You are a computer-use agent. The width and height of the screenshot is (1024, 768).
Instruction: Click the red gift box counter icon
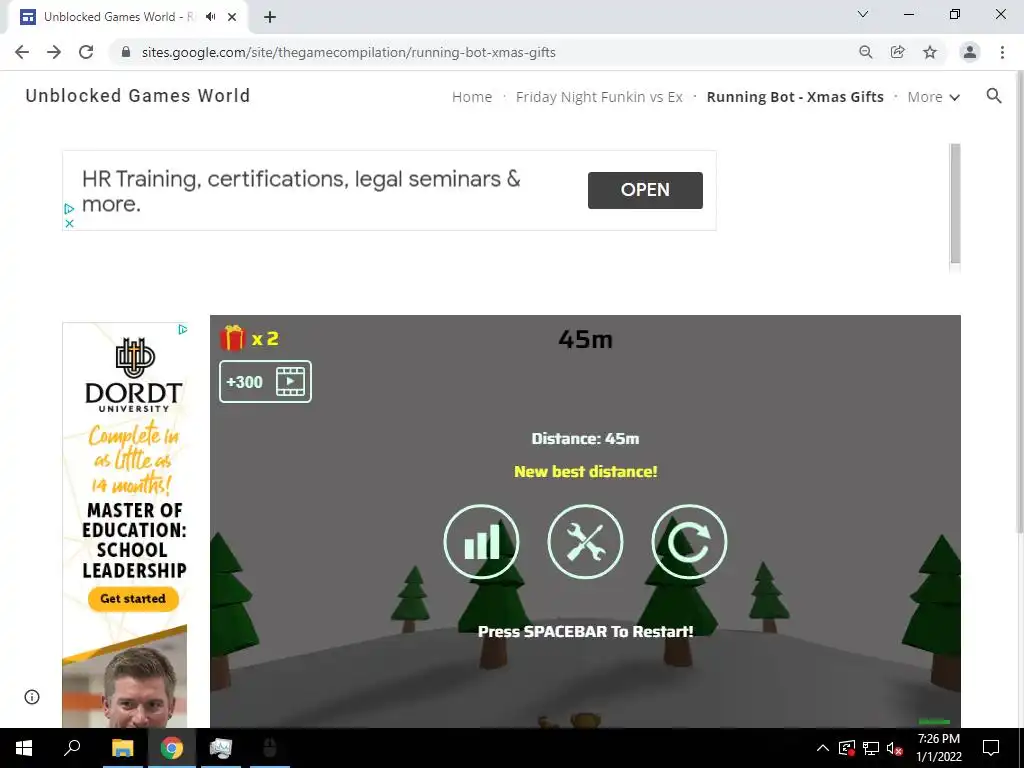pos(232,338)
